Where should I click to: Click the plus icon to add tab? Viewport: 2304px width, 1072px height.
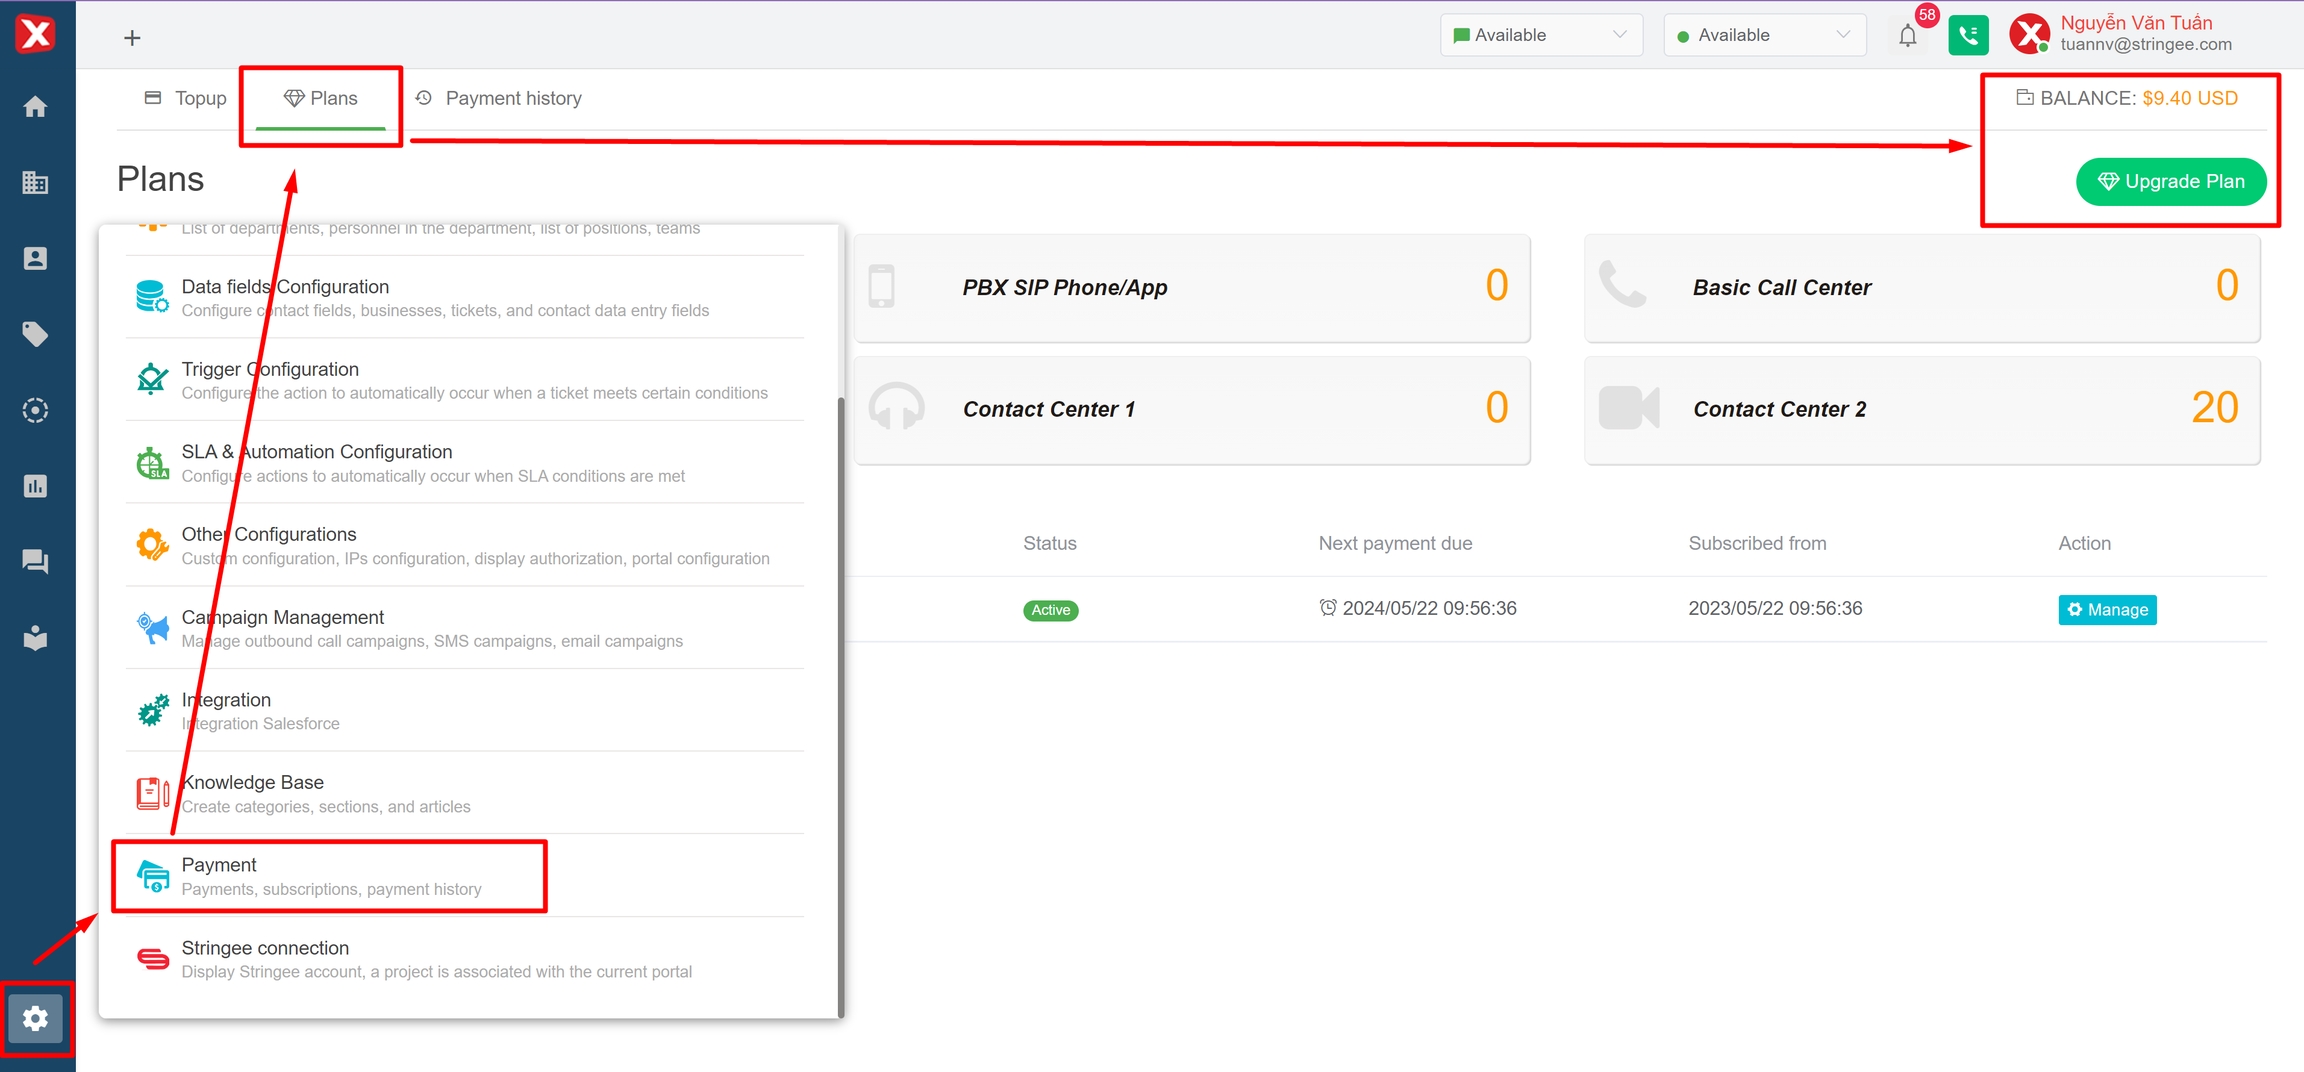(x=132, y=38)
